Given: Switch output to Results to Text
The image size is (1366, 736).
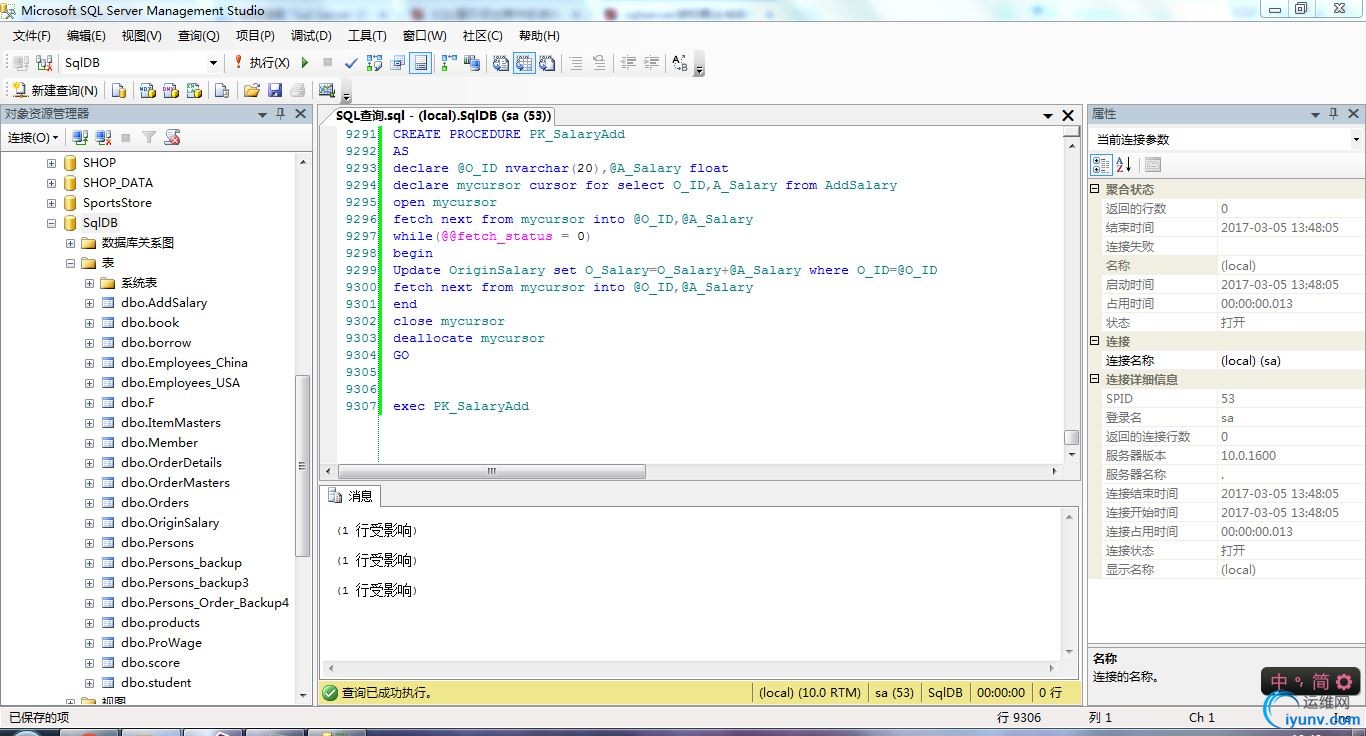Looking at the screenshot, I should click(x=501, y=62).
